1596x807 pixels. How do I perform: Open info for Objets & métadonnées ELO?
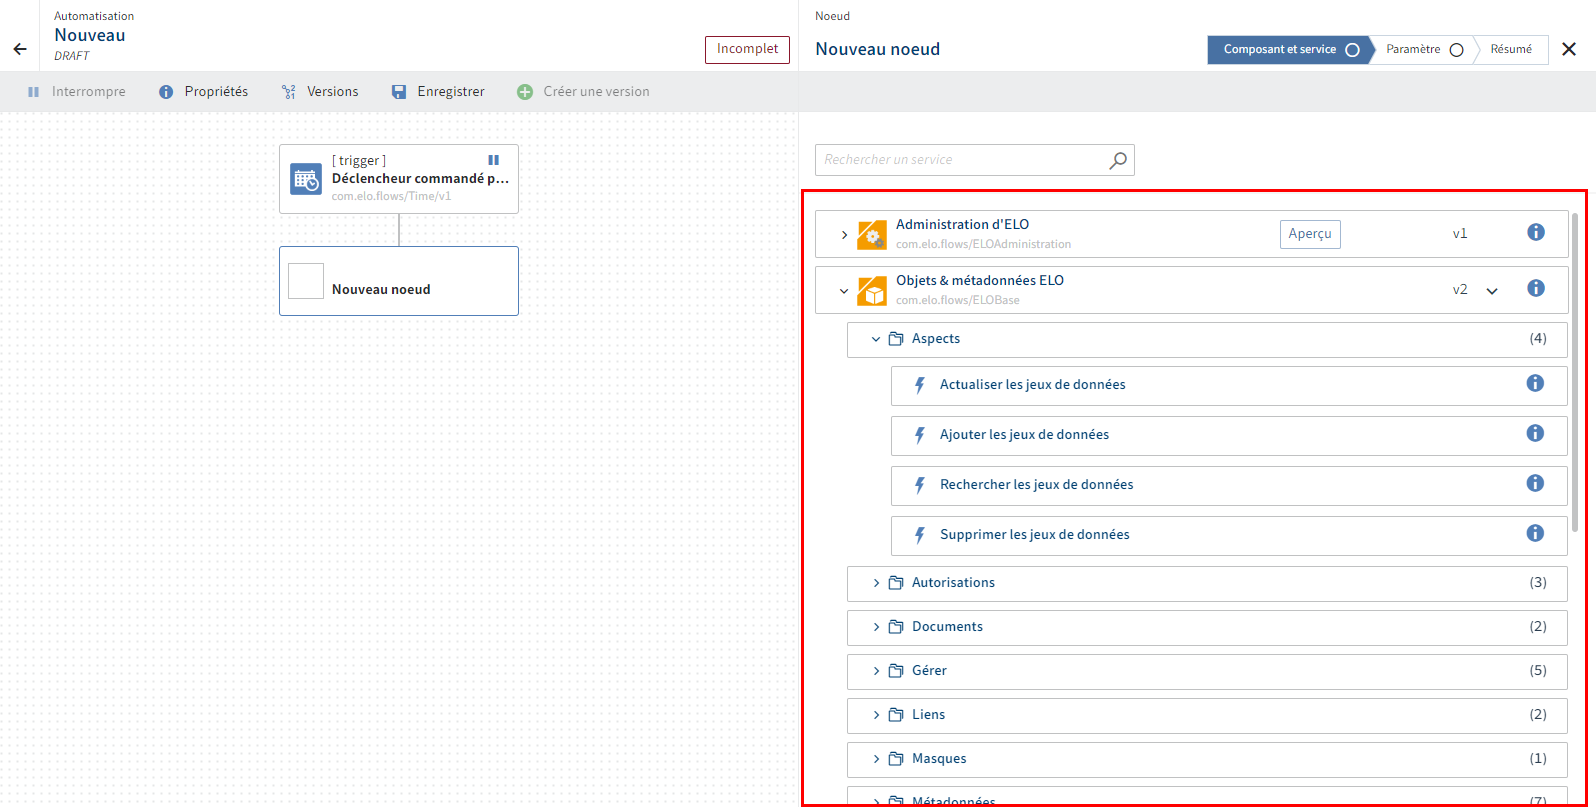click(x=1536, y=288)
